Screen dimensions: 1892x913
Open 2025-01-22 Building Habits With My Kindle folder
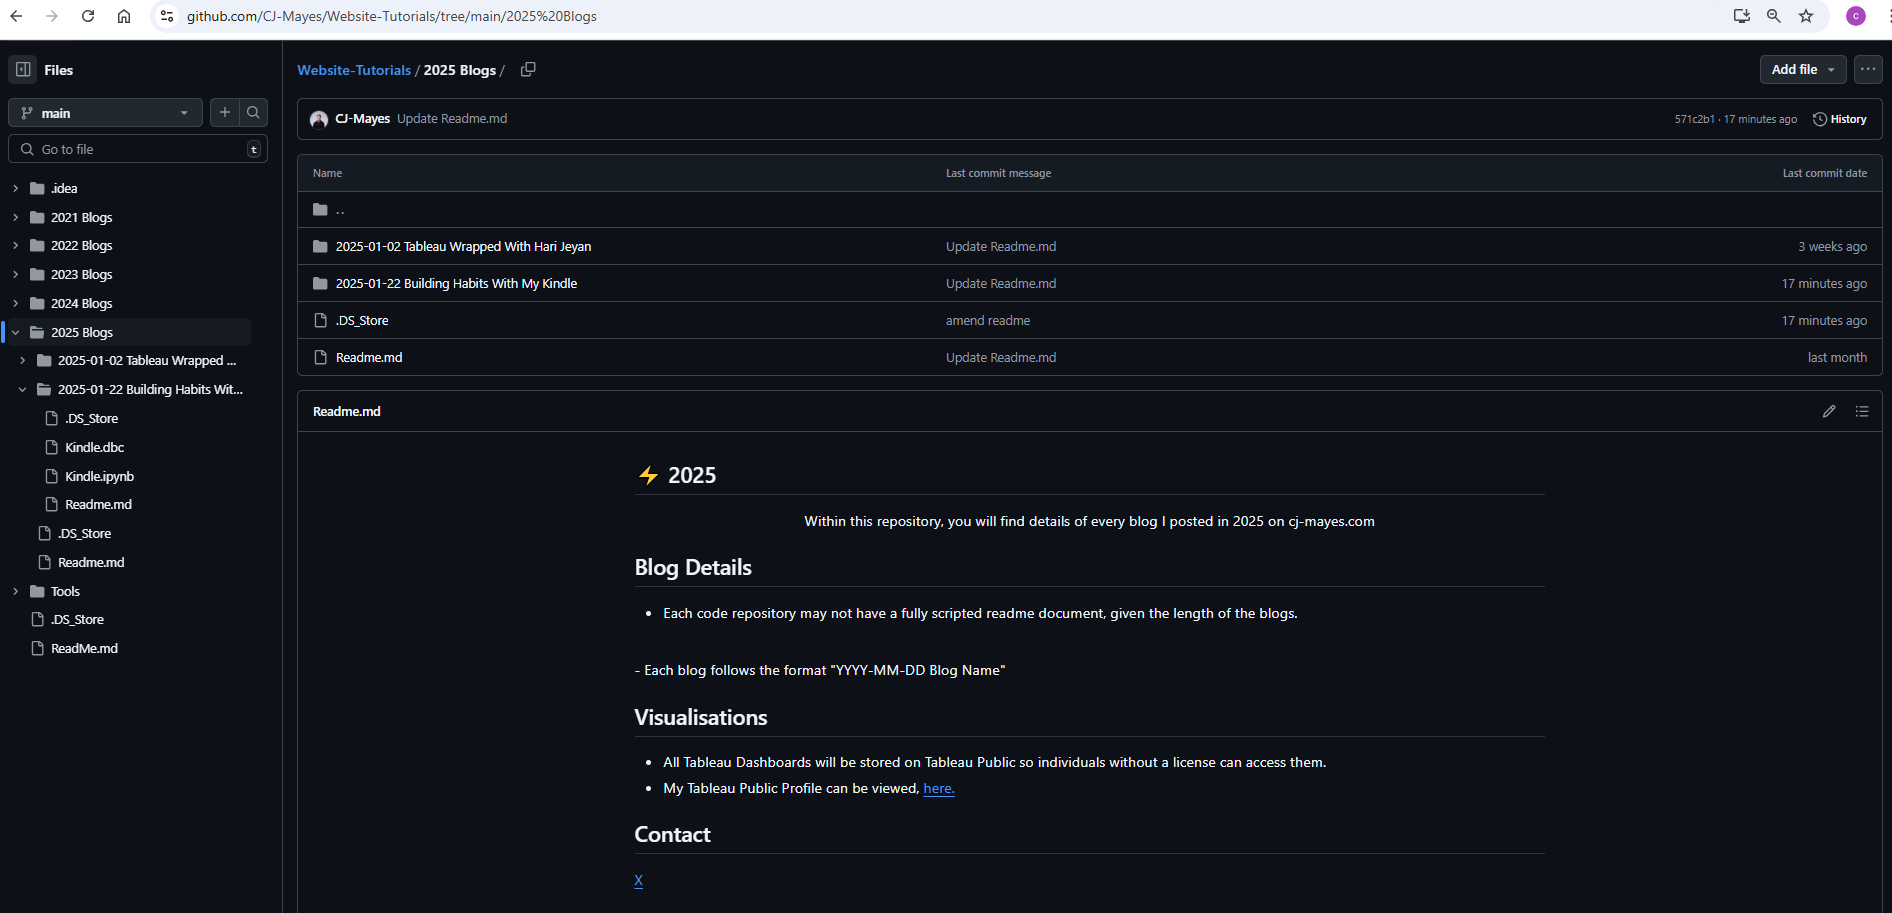pyautogui.click(x=456, y=283)
